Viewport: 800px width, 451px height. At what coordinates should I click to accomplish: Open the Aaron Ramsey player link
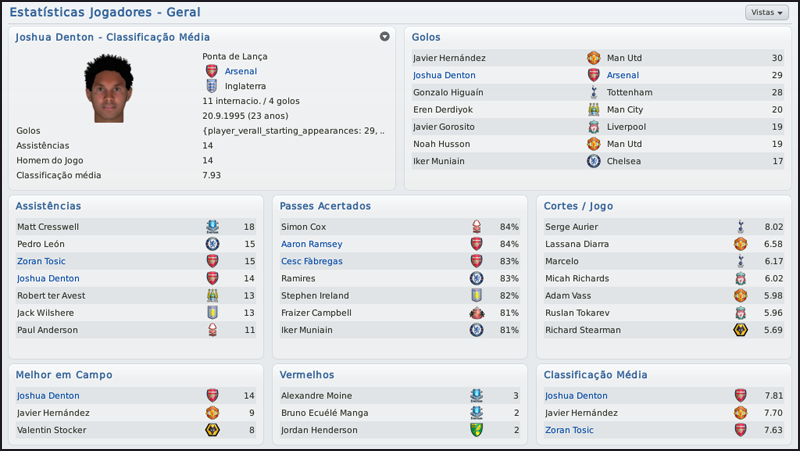(x=311, y=244)
